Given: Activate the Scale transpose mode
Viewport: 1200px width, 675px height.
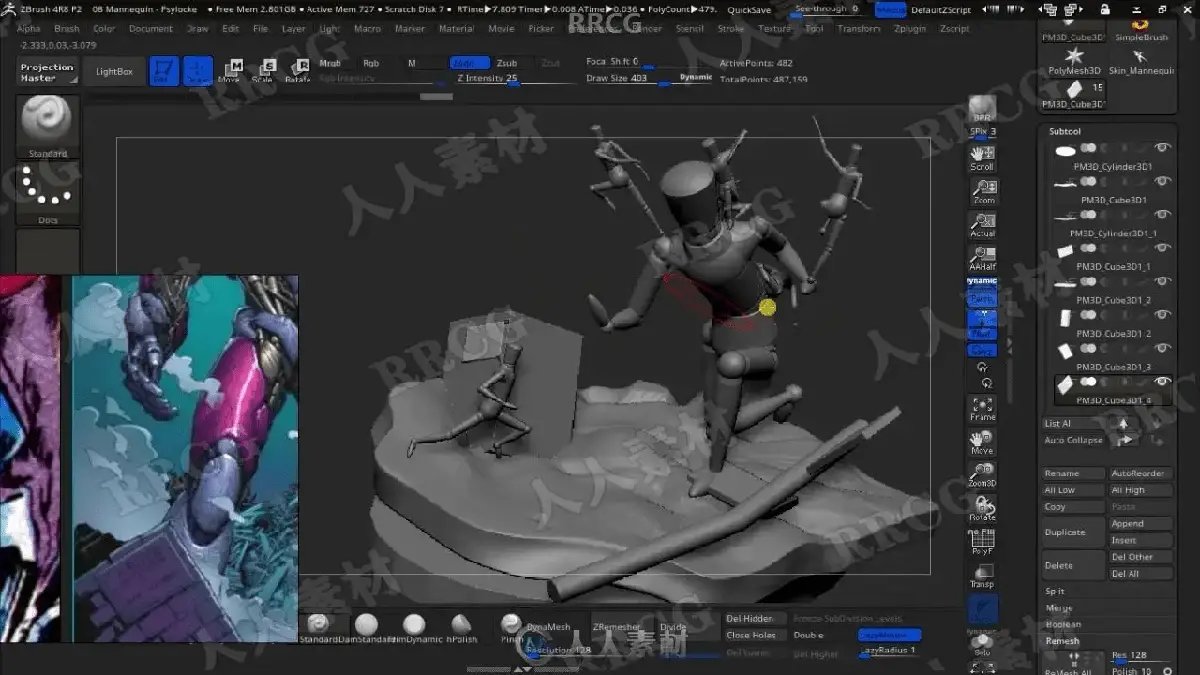Looking at the screenshot, I should point(264,70).
